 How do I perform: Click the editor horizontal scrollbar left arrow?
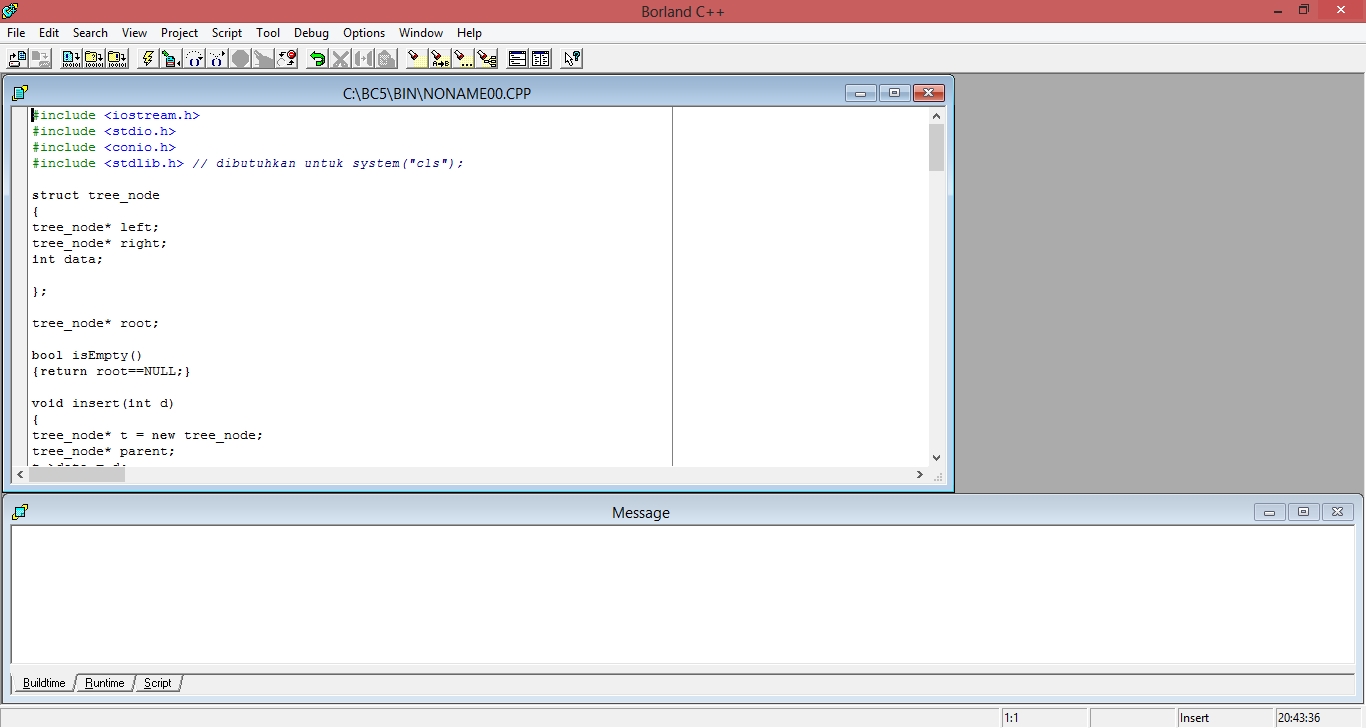(21, 475)
